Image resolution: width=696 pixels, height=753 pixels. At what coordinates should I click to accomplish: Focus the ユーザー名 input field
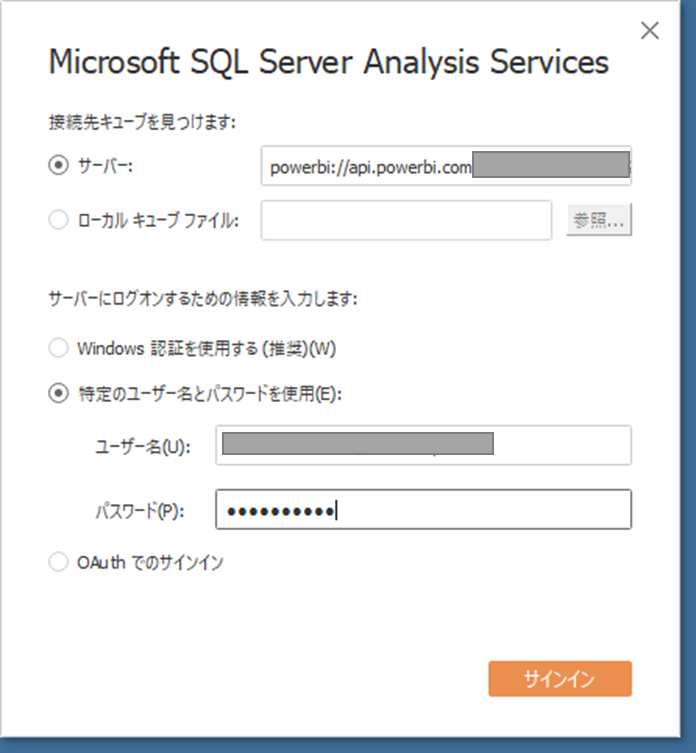click(423, 445)
